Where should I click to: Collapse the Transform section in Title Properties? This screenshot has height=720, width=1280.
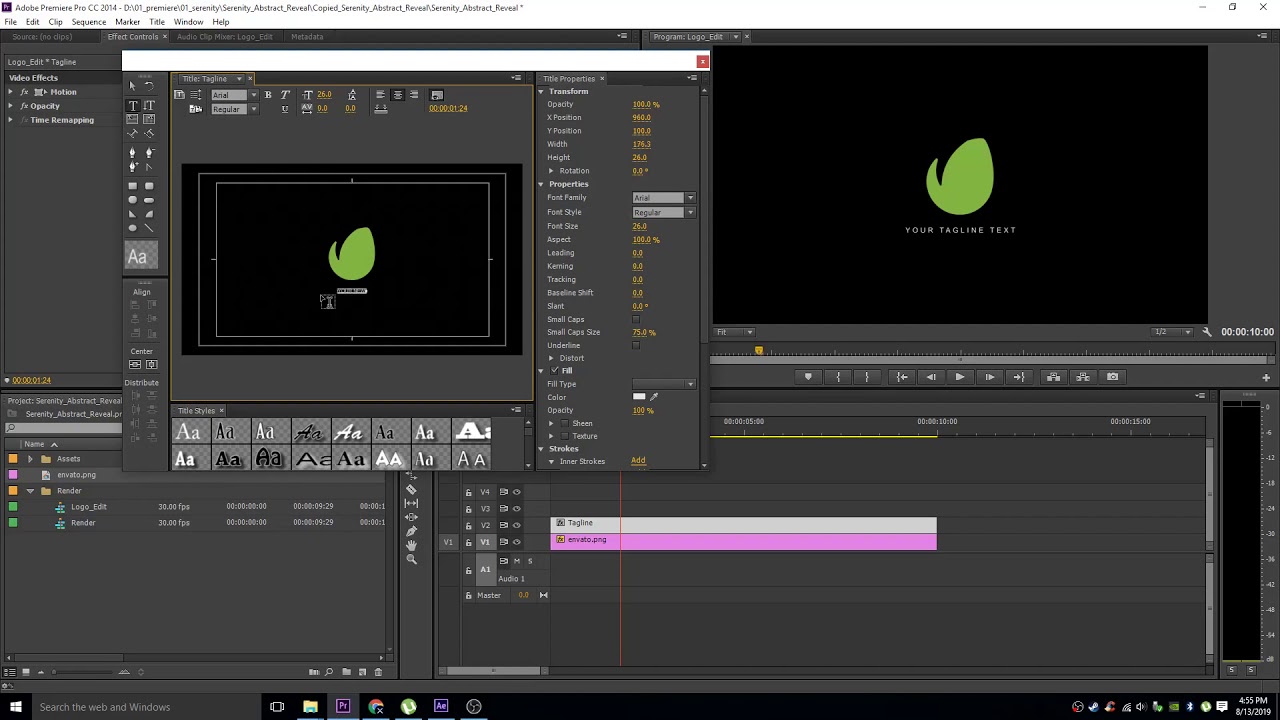tap(541, 91)
